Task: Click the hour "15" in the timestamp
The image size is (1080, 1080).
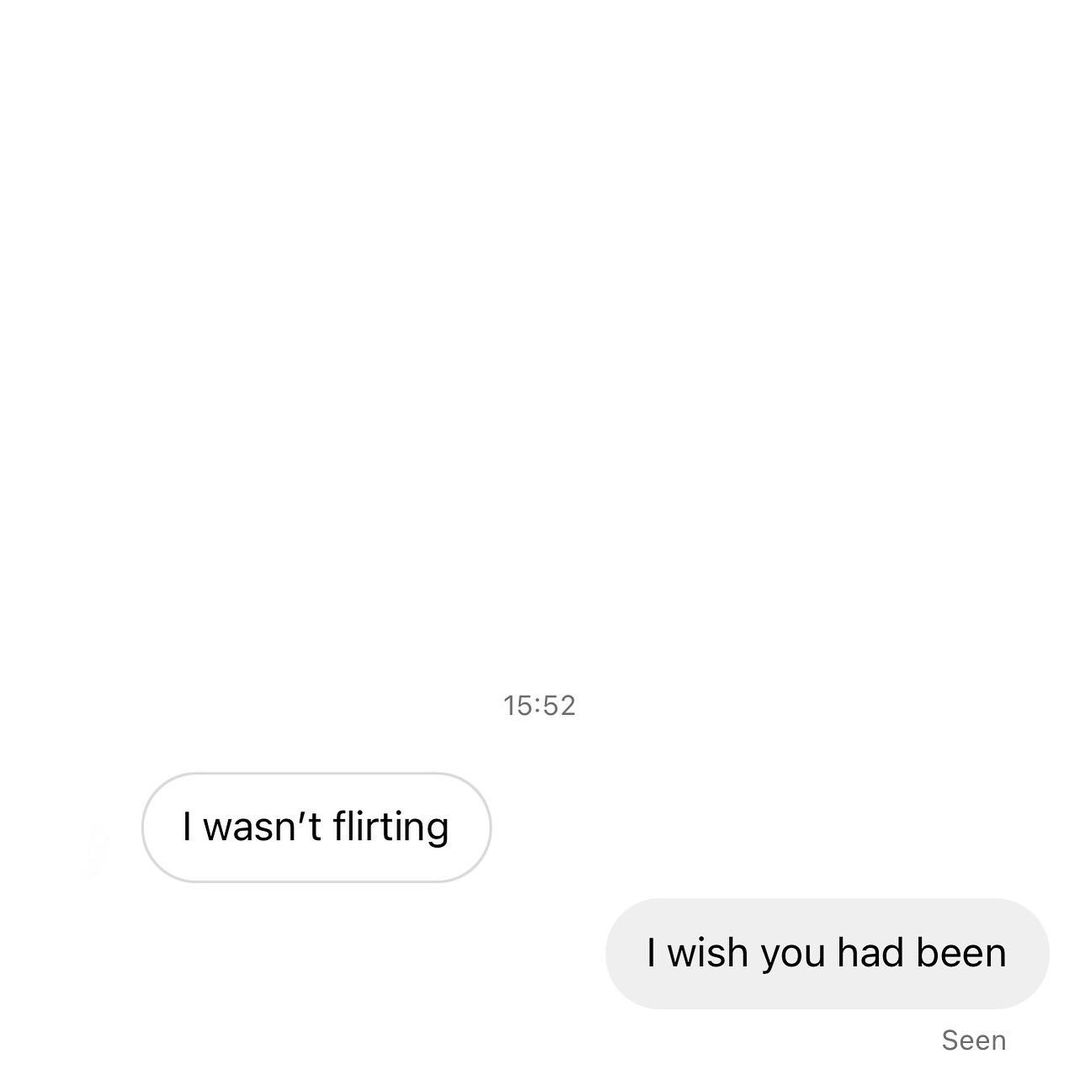Action: coord(517,705)
